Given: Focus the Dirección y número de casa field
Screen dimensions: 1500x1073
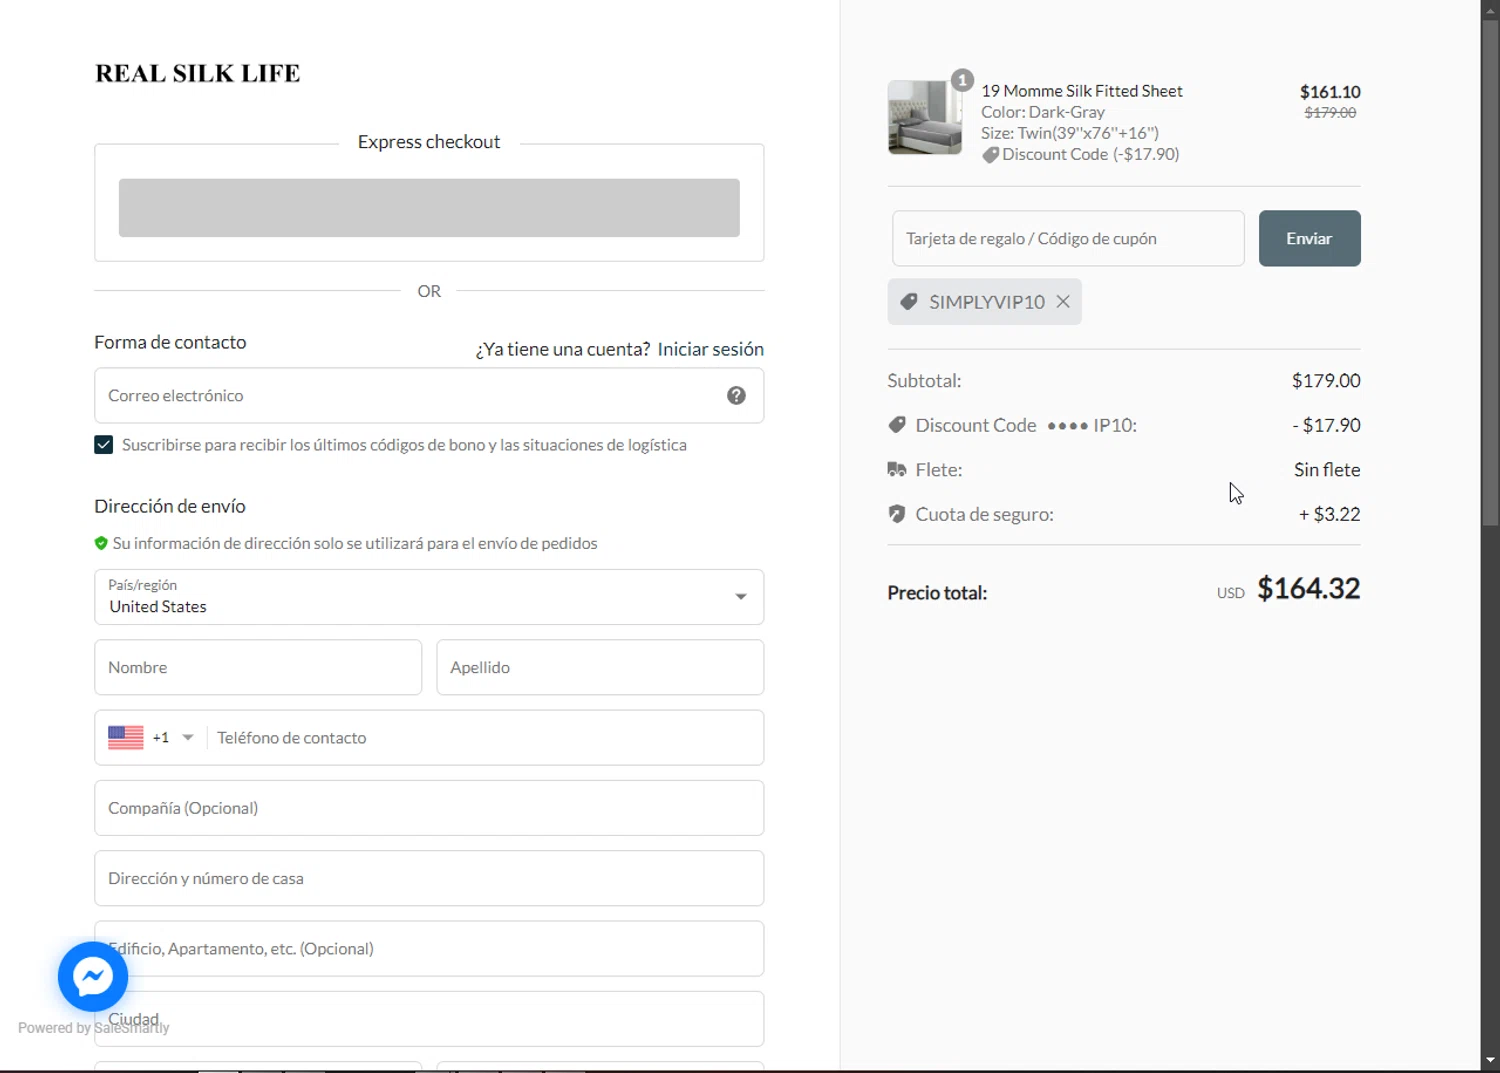Looking at the screenshot, I should click(429, 878).
